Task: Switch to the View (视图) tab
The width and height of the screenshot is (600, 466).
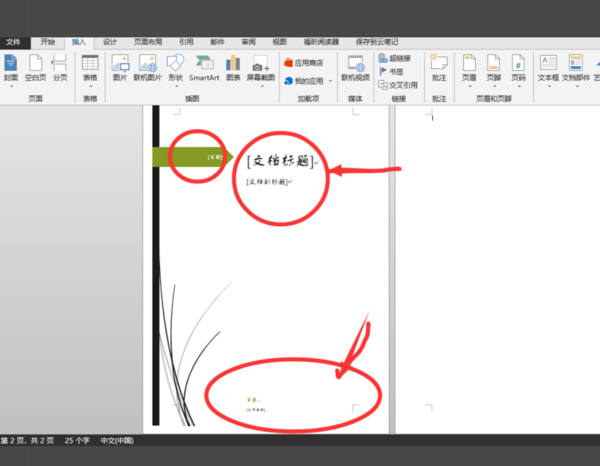Action: coord(279,42)
